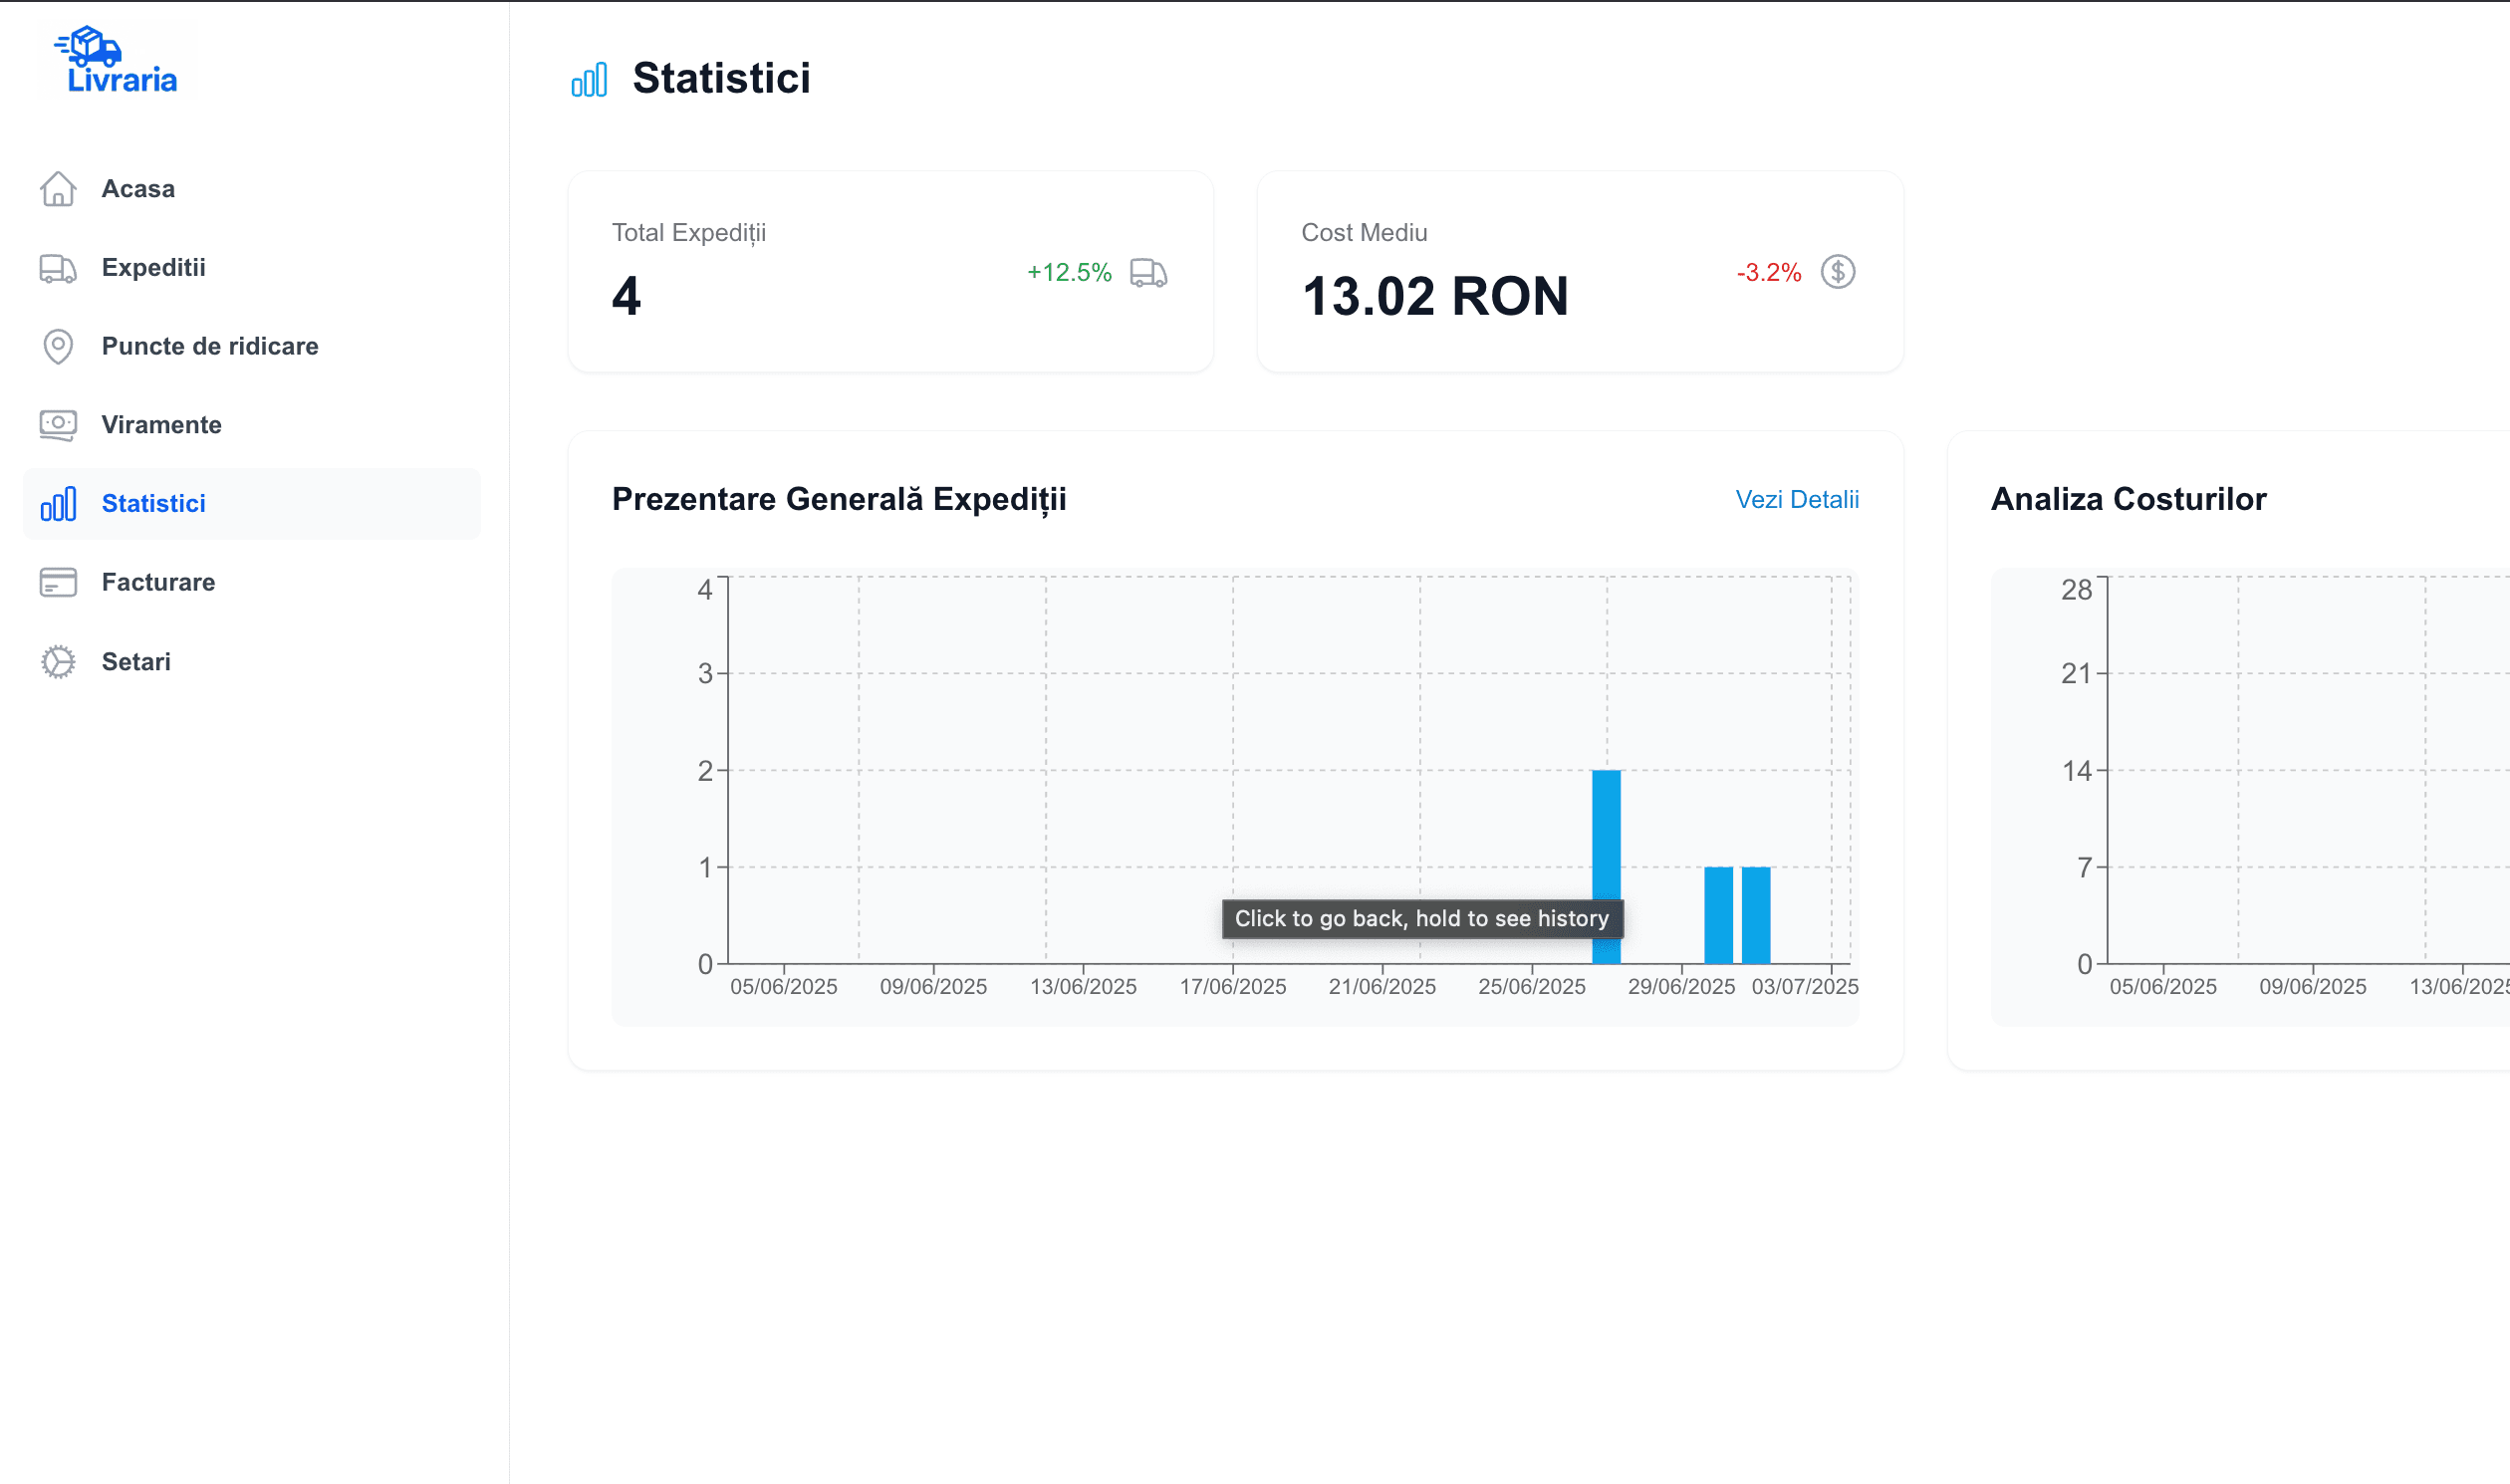
Task: Open Vezi Detalii link
Action: [1796, 499]
